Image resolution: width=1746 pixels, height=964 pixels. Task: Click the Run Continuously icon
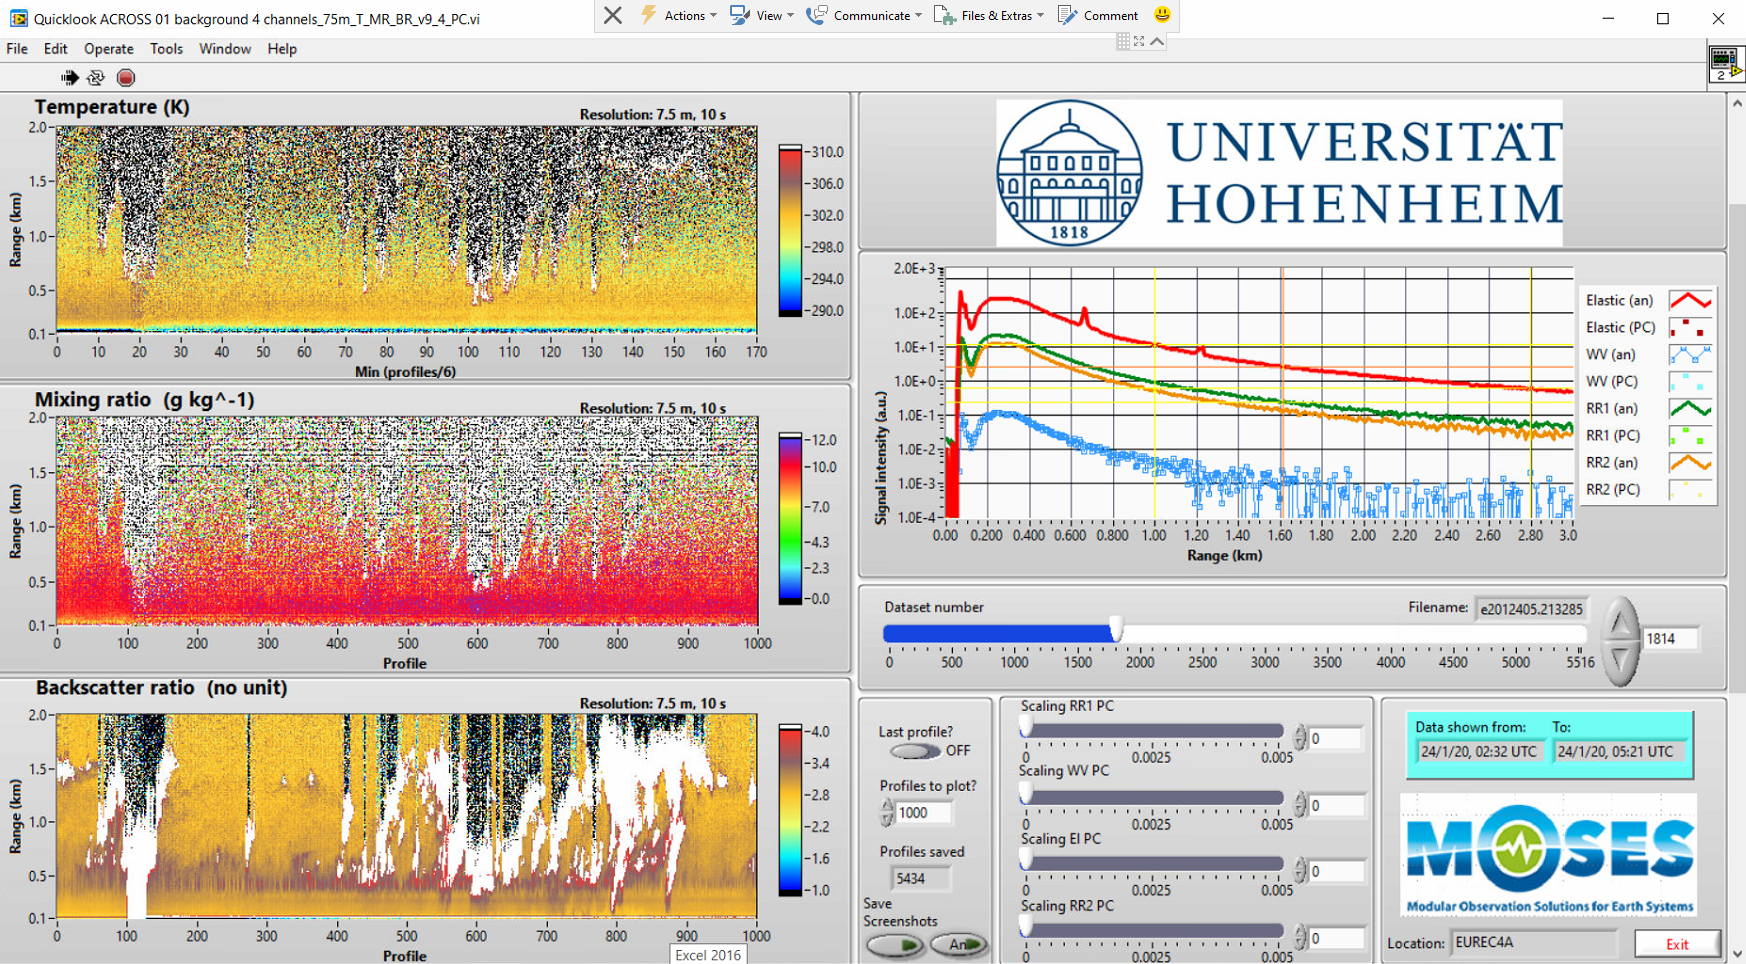point(96,77)
